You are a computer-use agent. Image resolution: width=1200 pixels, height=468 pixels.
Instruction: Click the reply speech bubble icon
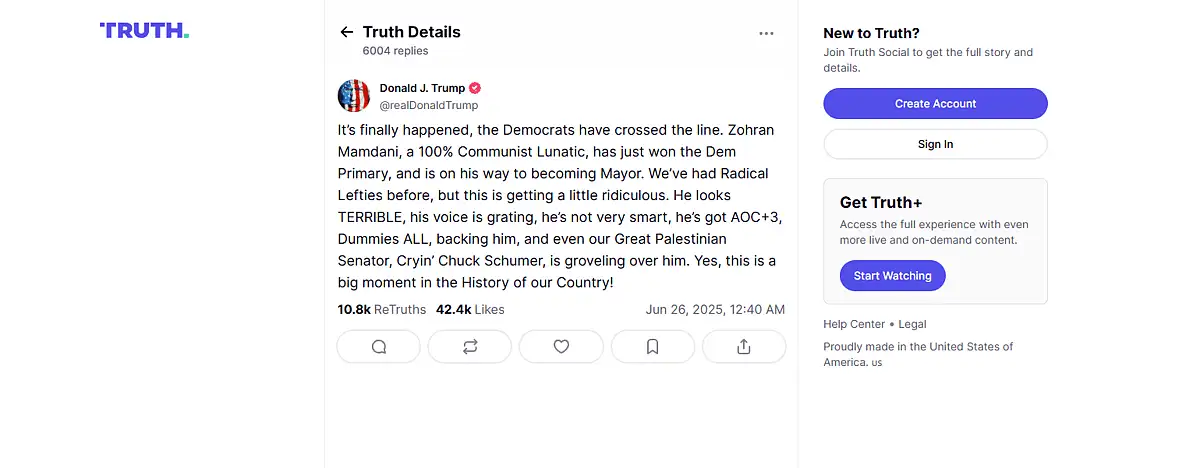tap(379, 347)
